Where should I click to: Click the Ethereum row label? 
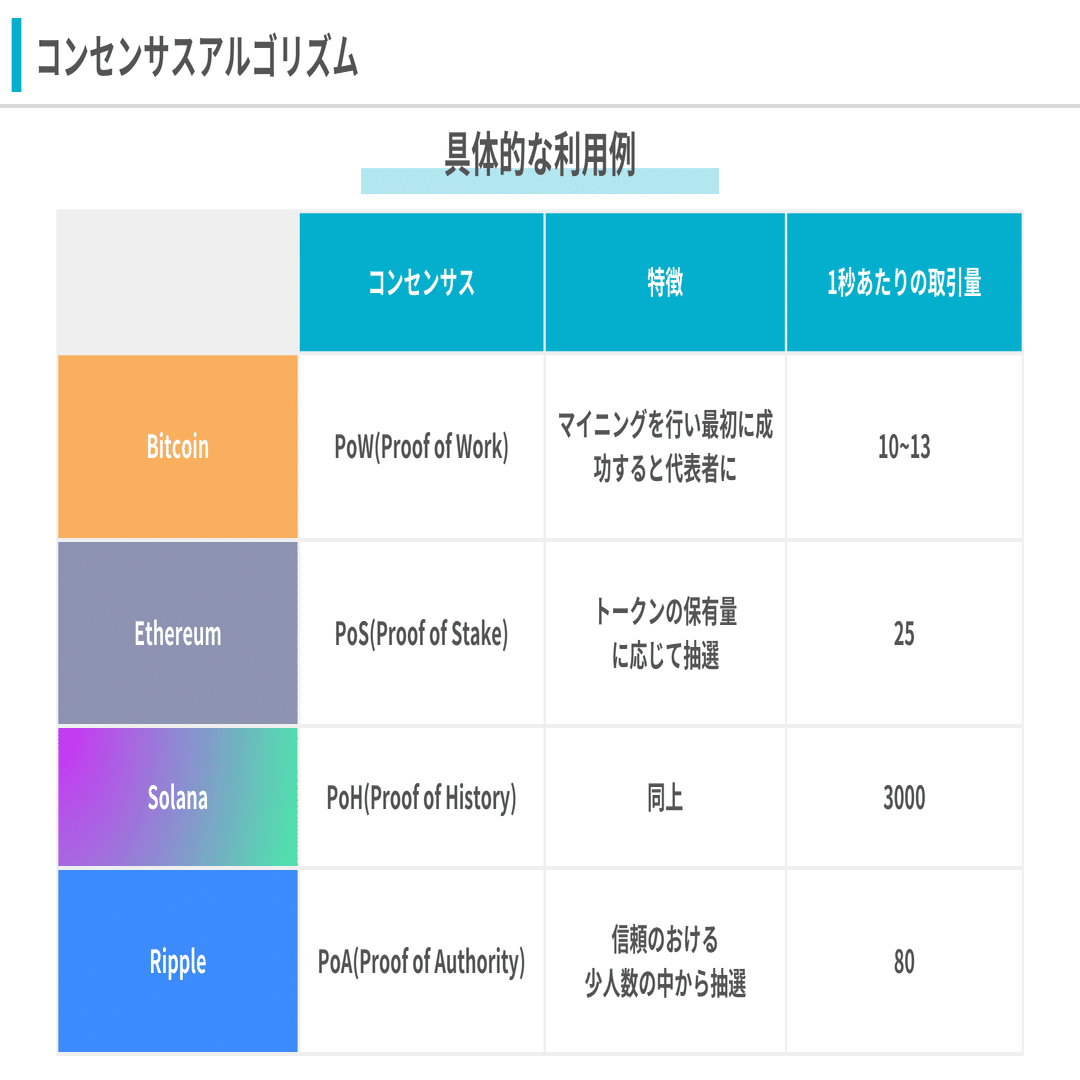click(x=178, y=633)
